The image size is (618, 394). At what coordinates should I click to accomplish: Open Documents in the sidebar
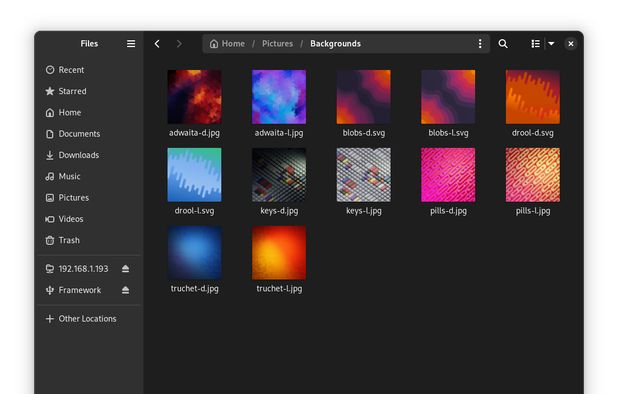[x=89, y=134]
